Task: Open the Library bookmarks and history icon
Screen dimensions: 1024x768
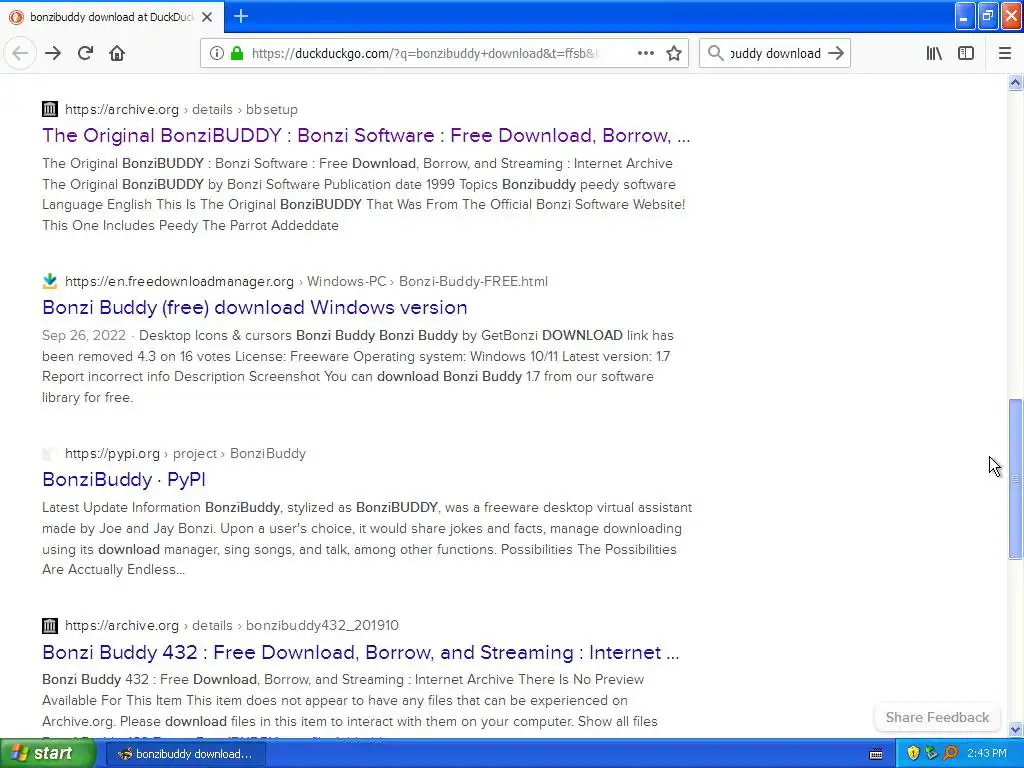Action: pyautogui.click(x=934, y=53)
